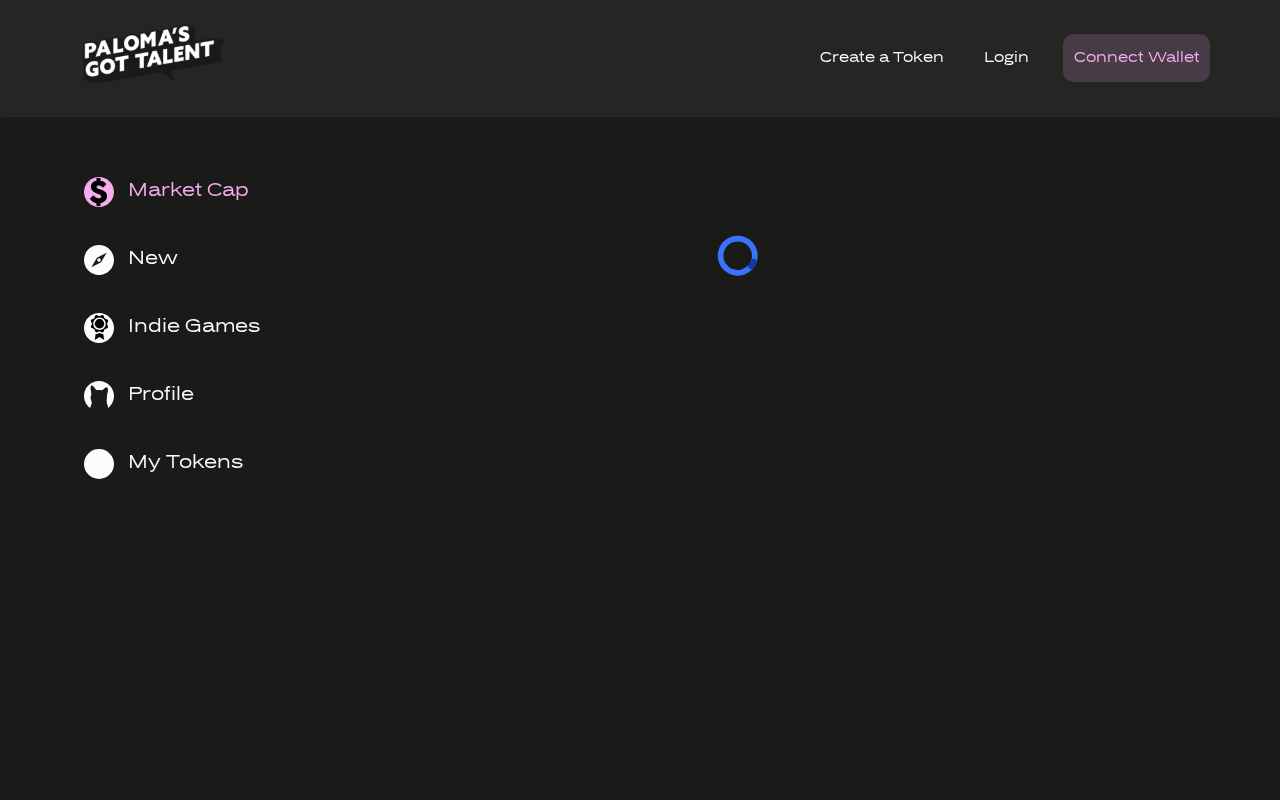Click the Login link
The width and height of the screenshot is (1280, 800).
1006,57
